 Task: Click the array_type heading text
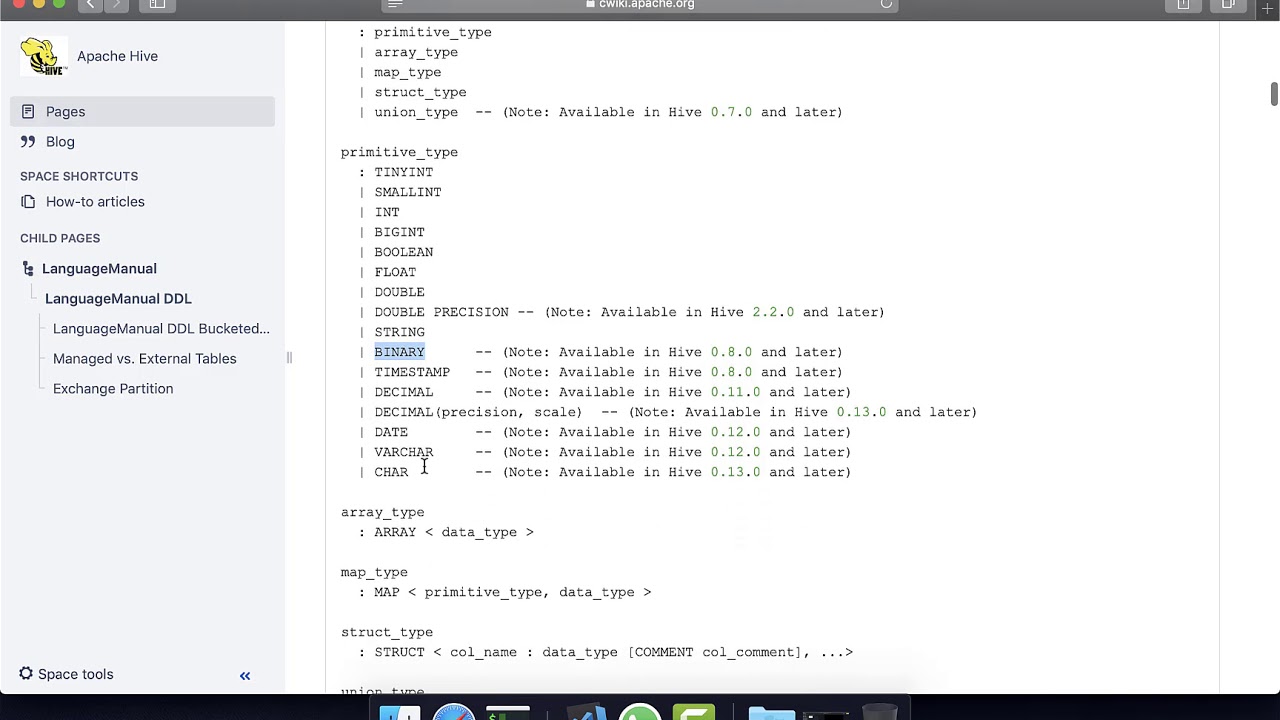coord(382,512)
